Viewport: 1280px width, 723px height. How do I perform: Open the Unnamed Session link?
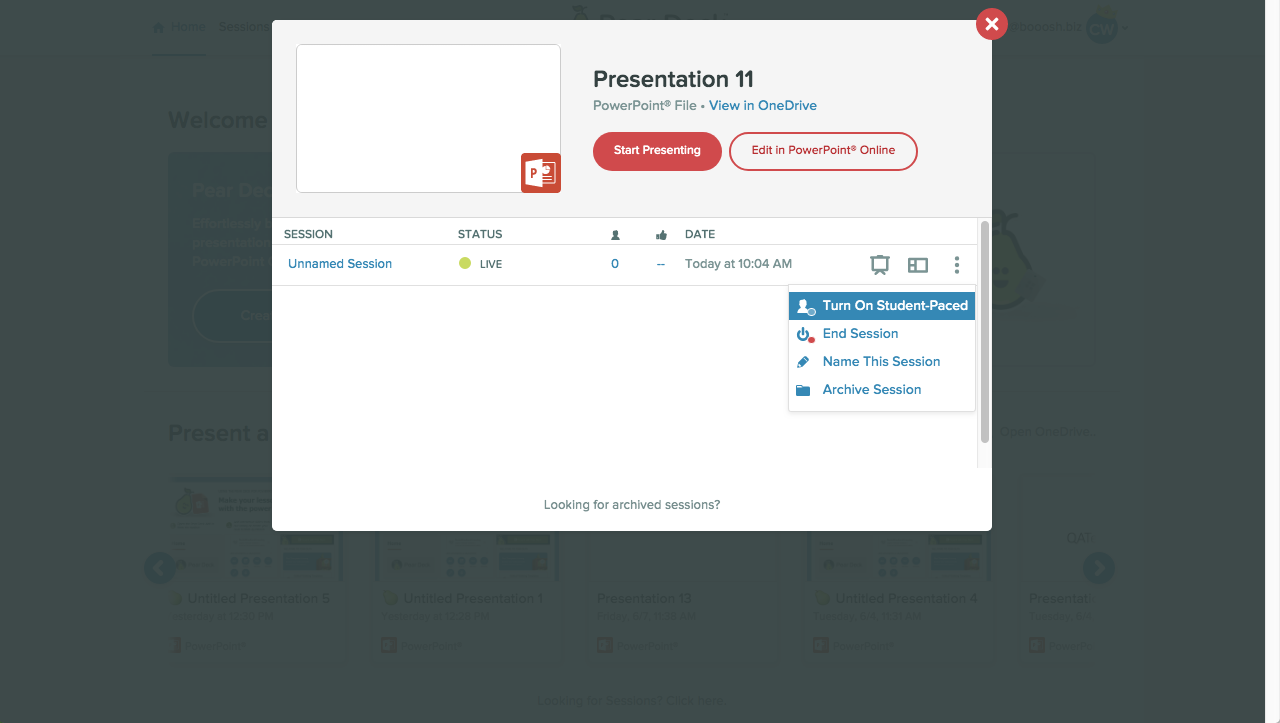340,264
